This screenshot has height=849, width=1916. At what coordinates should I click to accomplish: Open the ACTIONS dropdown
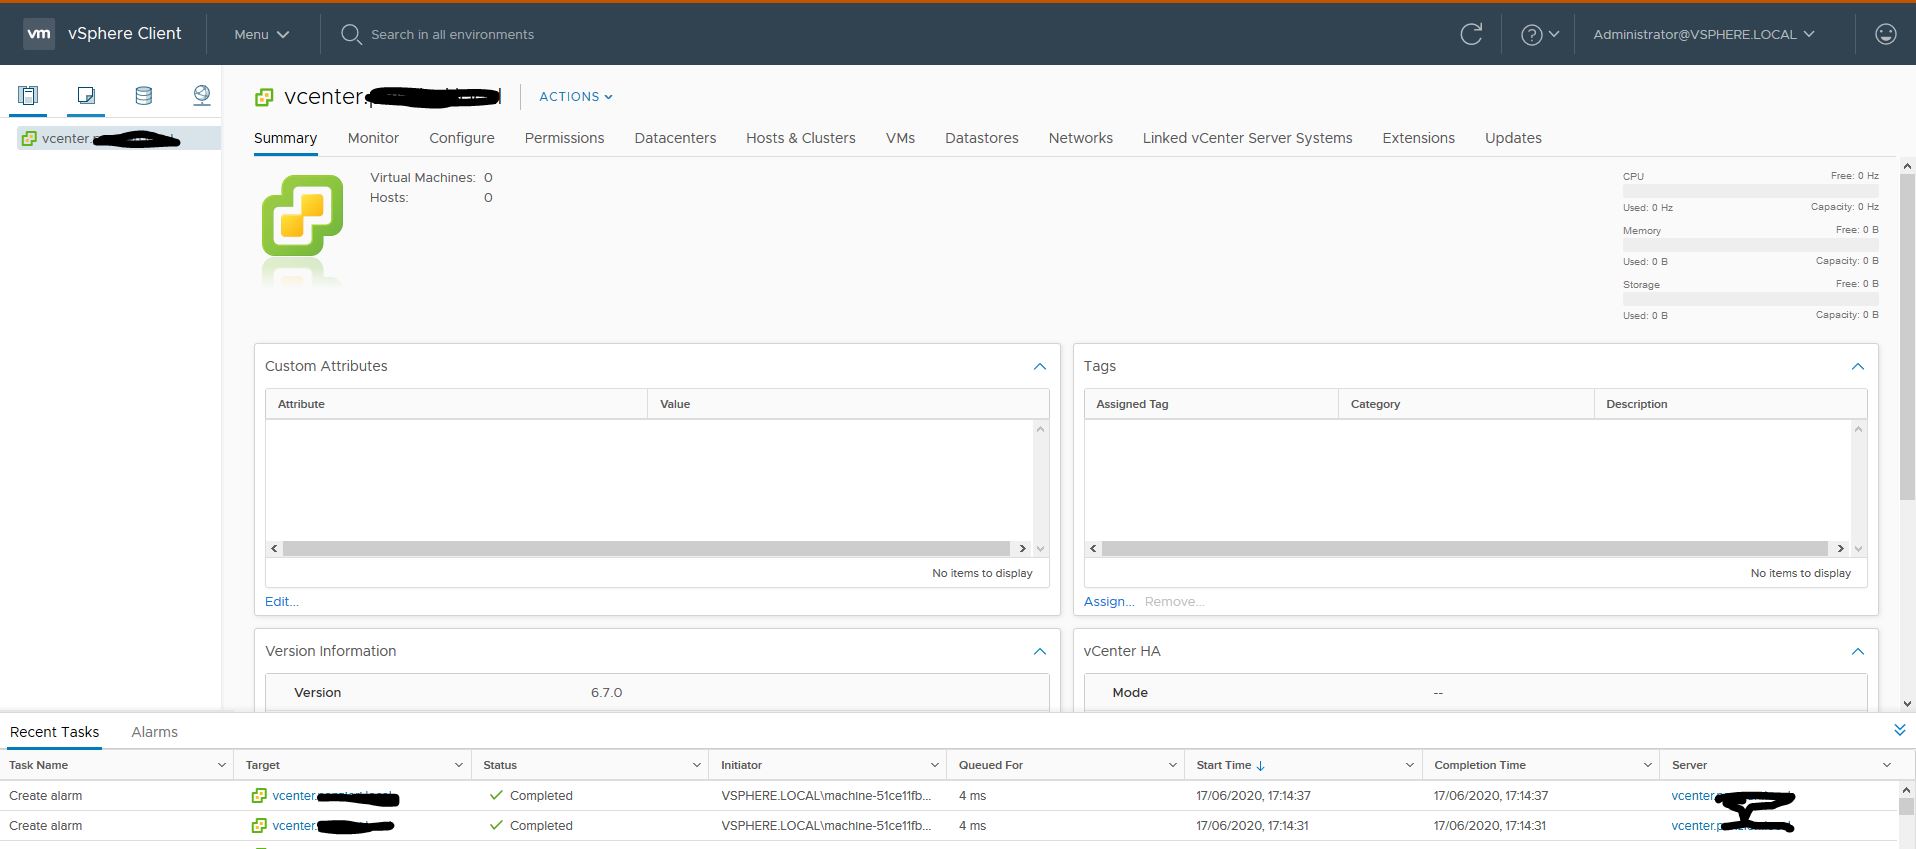pos(576,97)
